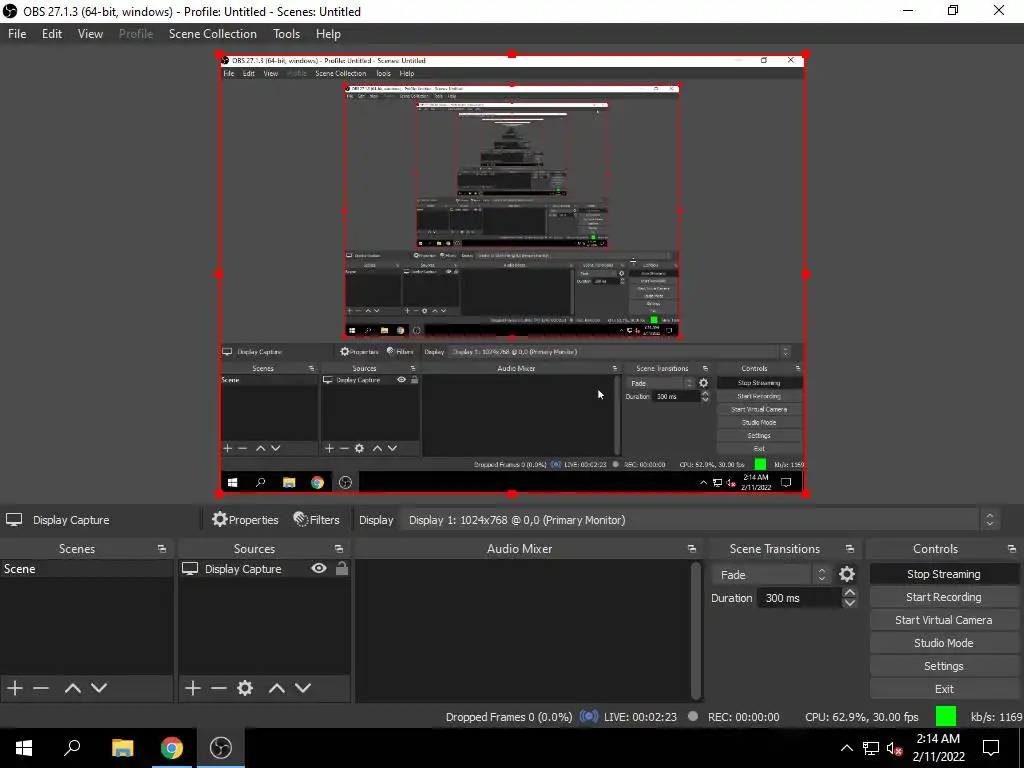The image size is (1024, 768).
Task: Open the View menu
Action: [90, 33]
